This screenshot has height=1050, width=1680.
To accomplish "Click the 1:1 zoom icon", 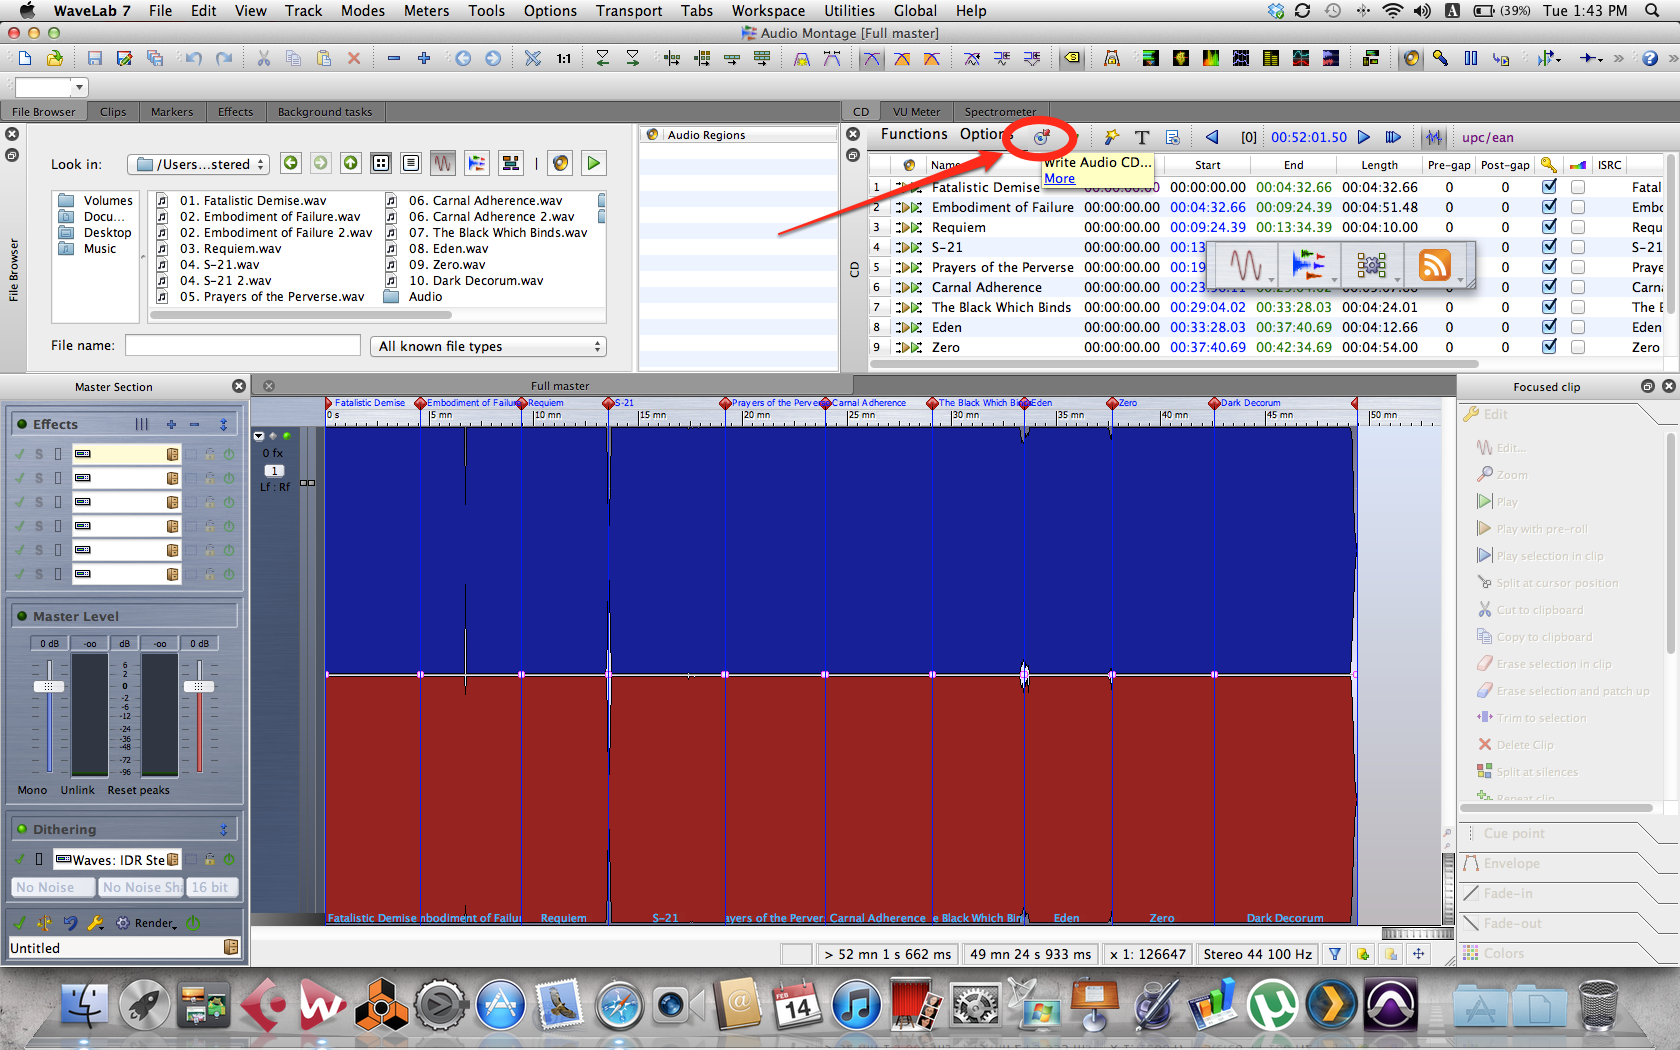I will [x=564, y=59].
